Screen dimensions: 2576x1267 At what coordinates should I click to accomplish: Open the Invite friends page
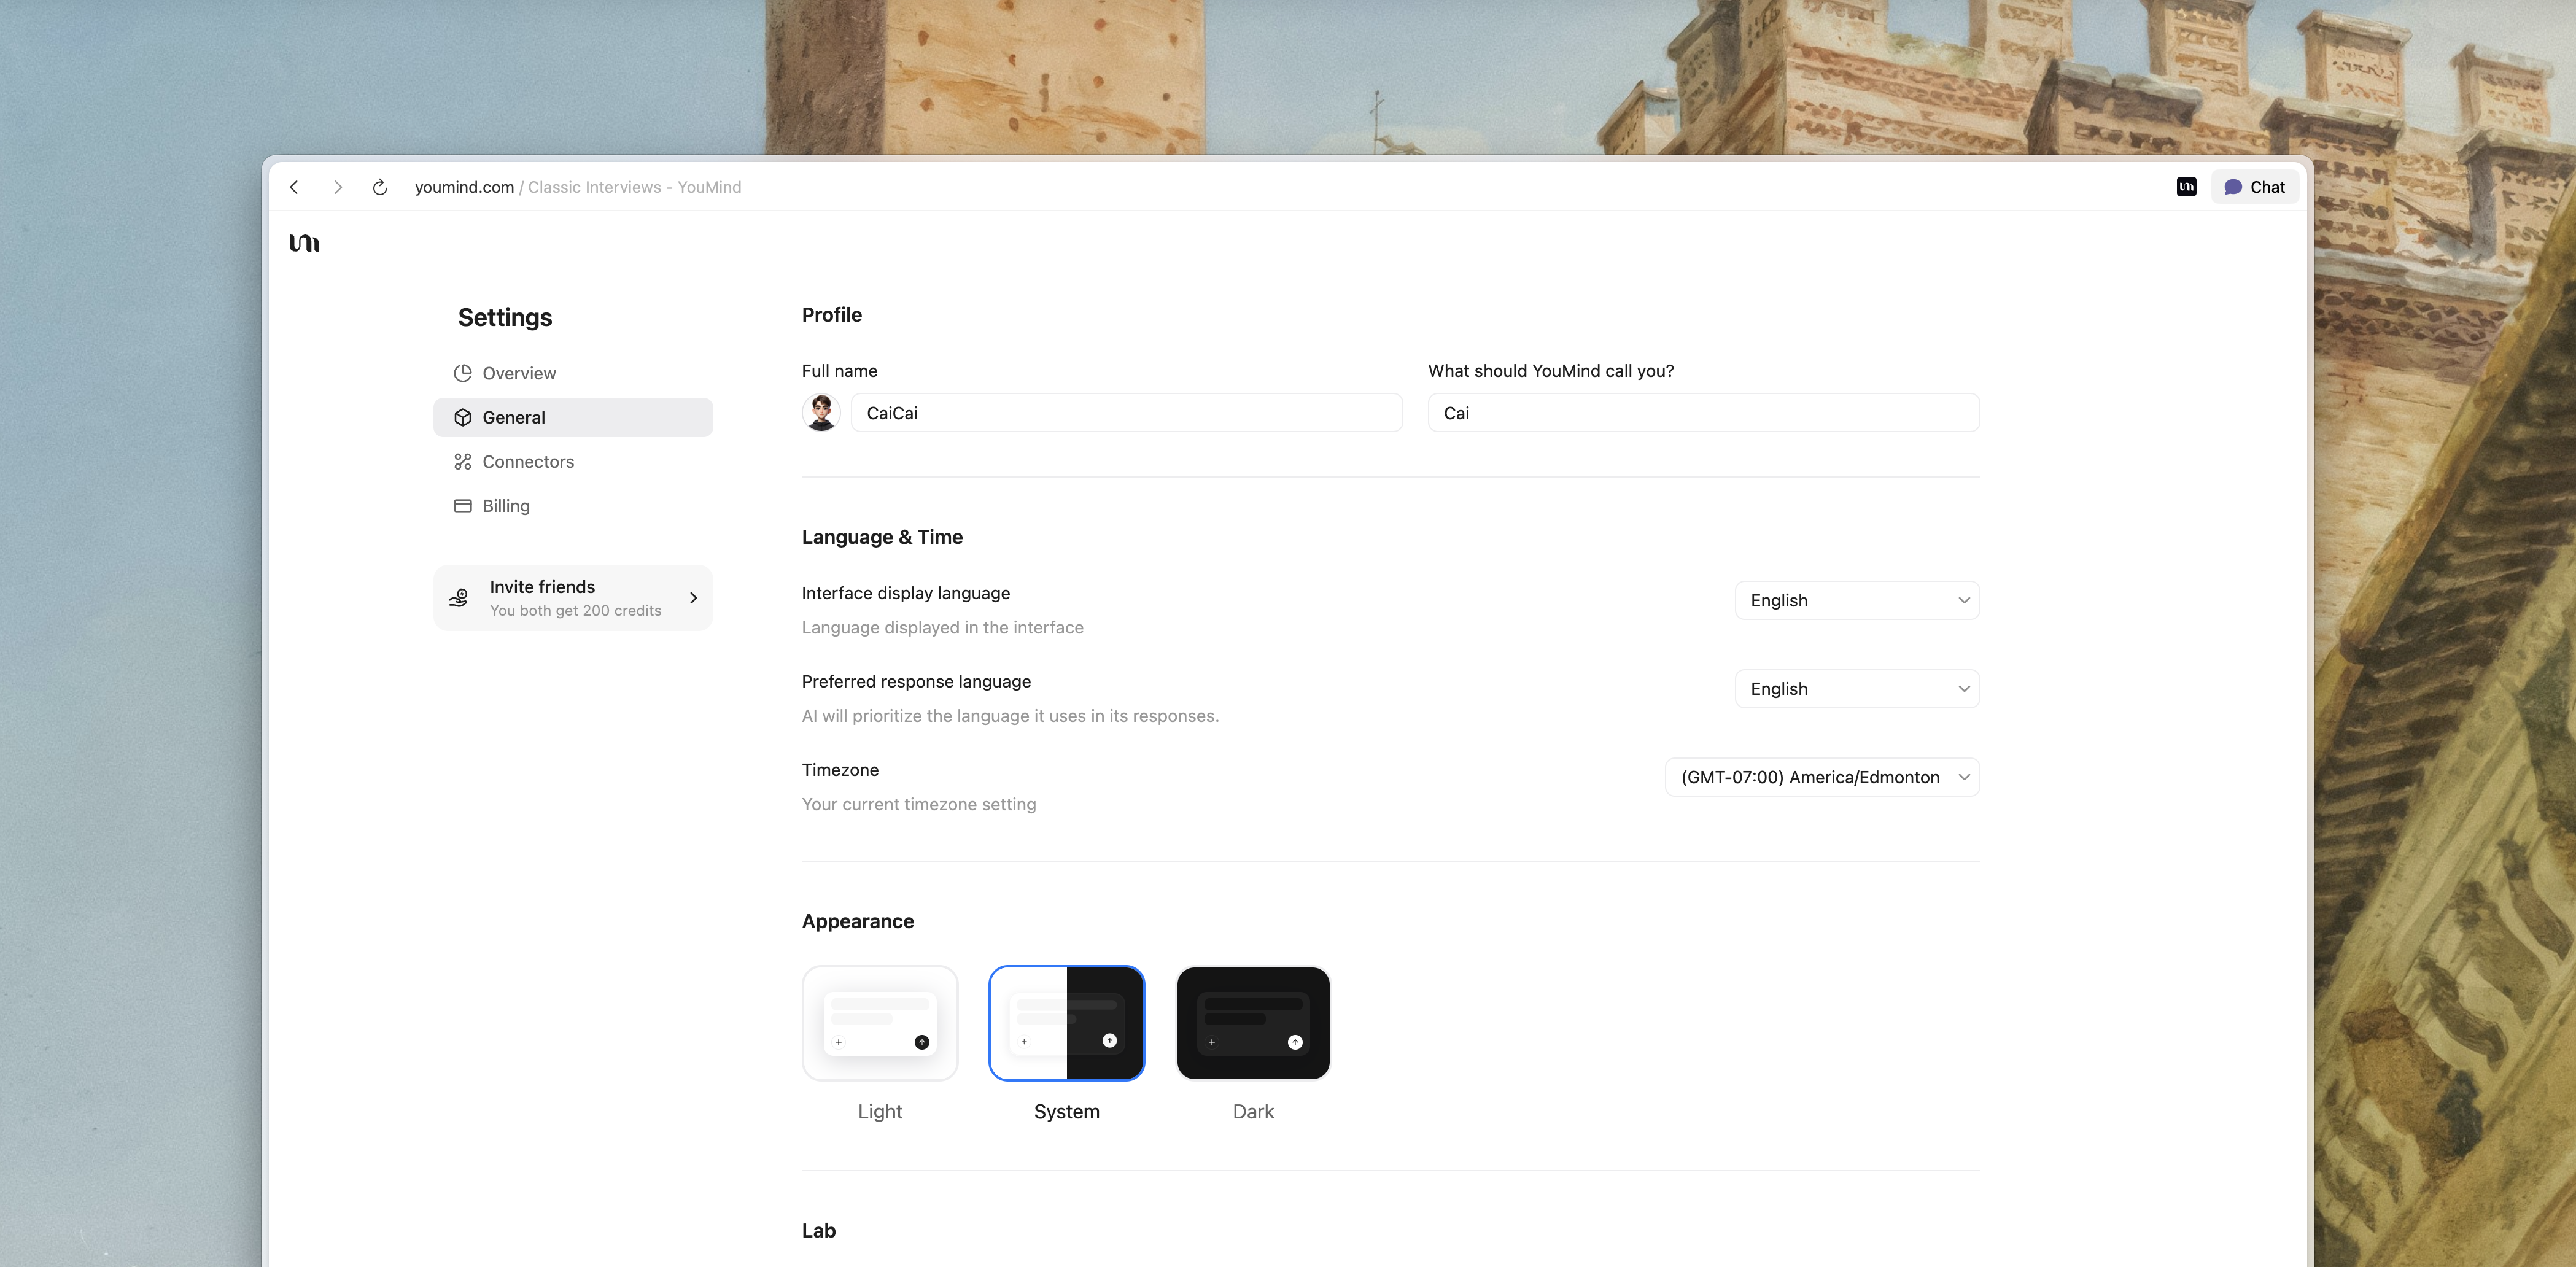tap(573, 597)
